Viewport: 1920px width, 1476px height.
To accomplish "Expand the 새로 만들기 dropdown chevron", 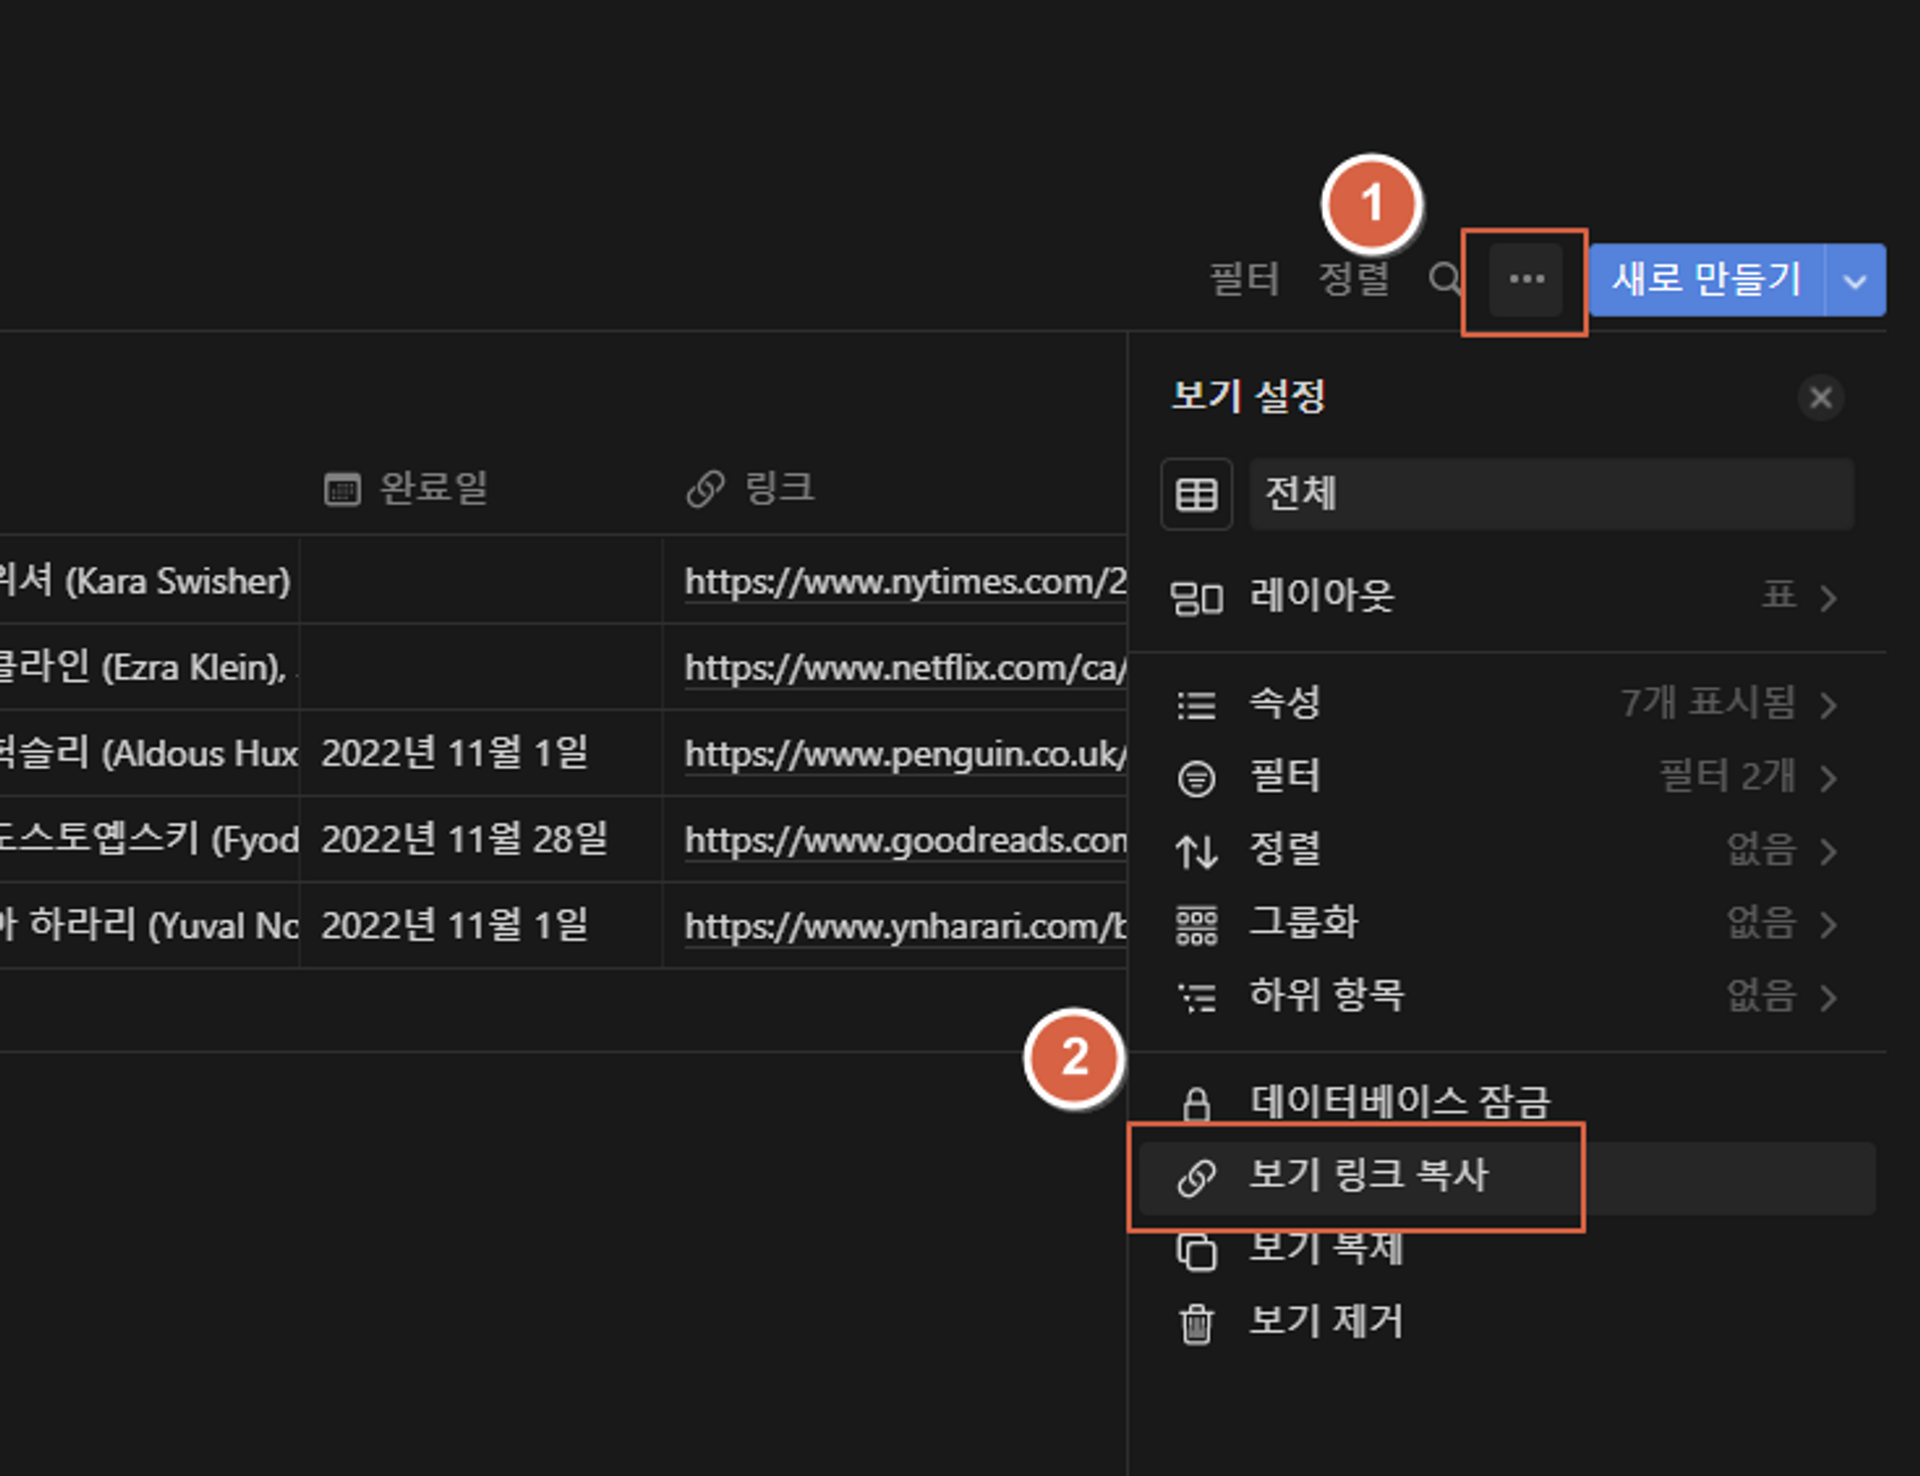I will click(x=1855, y=280).
